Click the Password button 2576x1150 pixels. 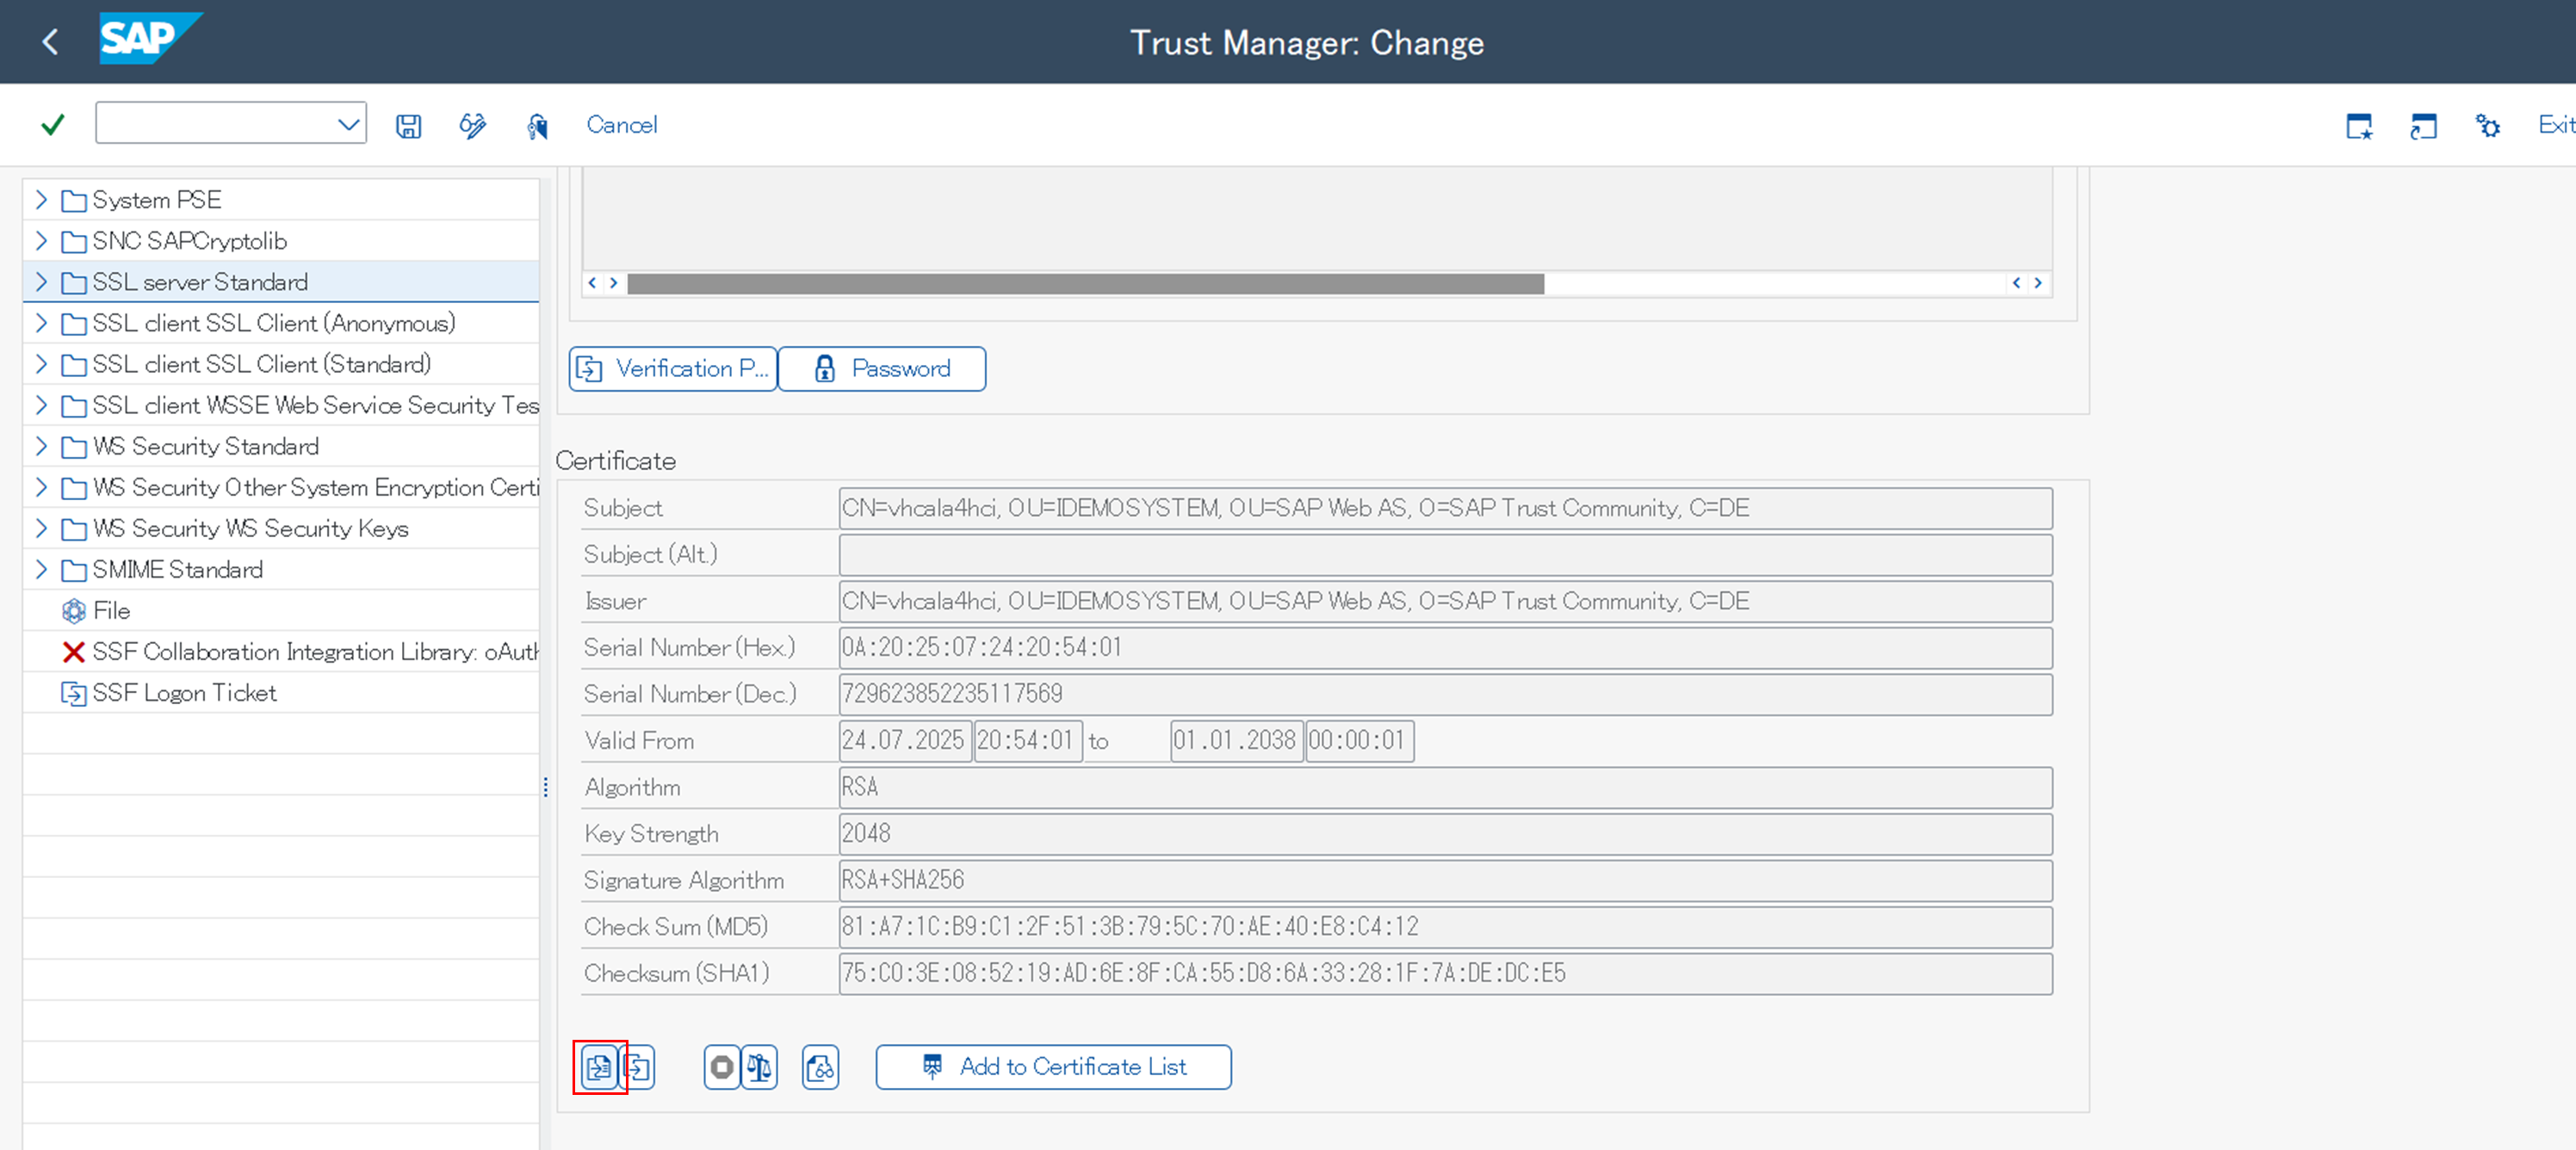(x=881, y=369)
